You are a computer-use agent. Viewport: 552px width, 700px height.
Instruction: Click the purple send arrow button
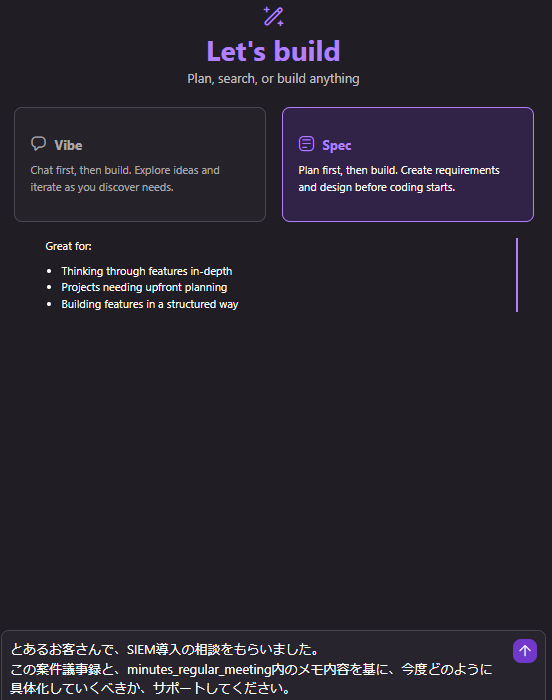[x=525, y=651]
